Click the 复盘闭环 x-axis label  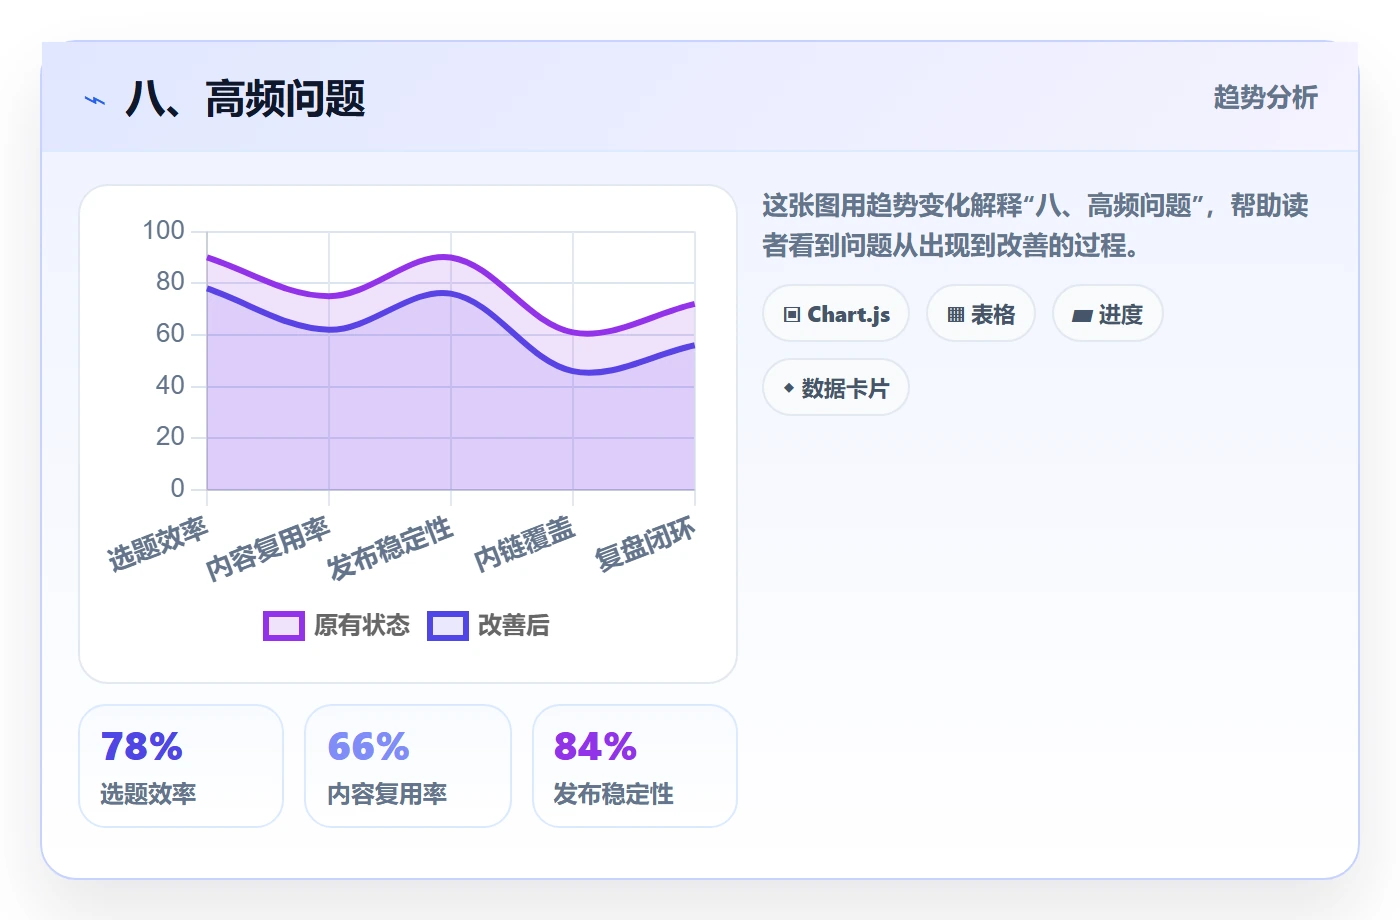[x=644, y=545]
